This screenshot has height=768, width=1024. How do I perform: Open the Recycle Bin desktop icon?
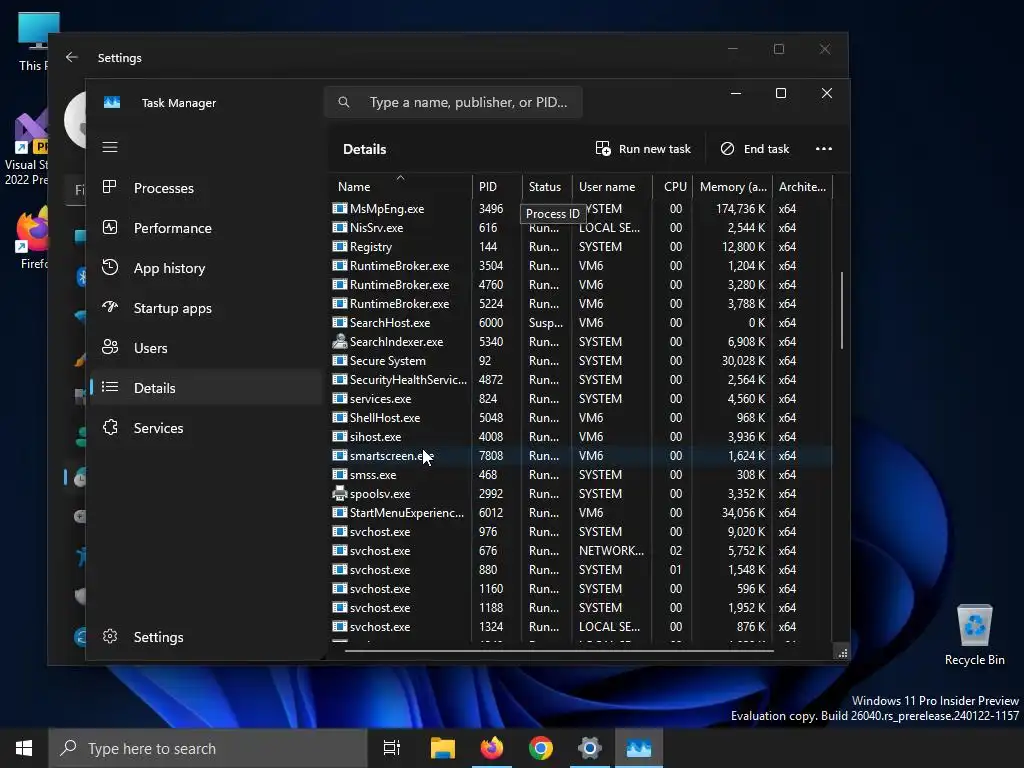(x=974, y=635)
